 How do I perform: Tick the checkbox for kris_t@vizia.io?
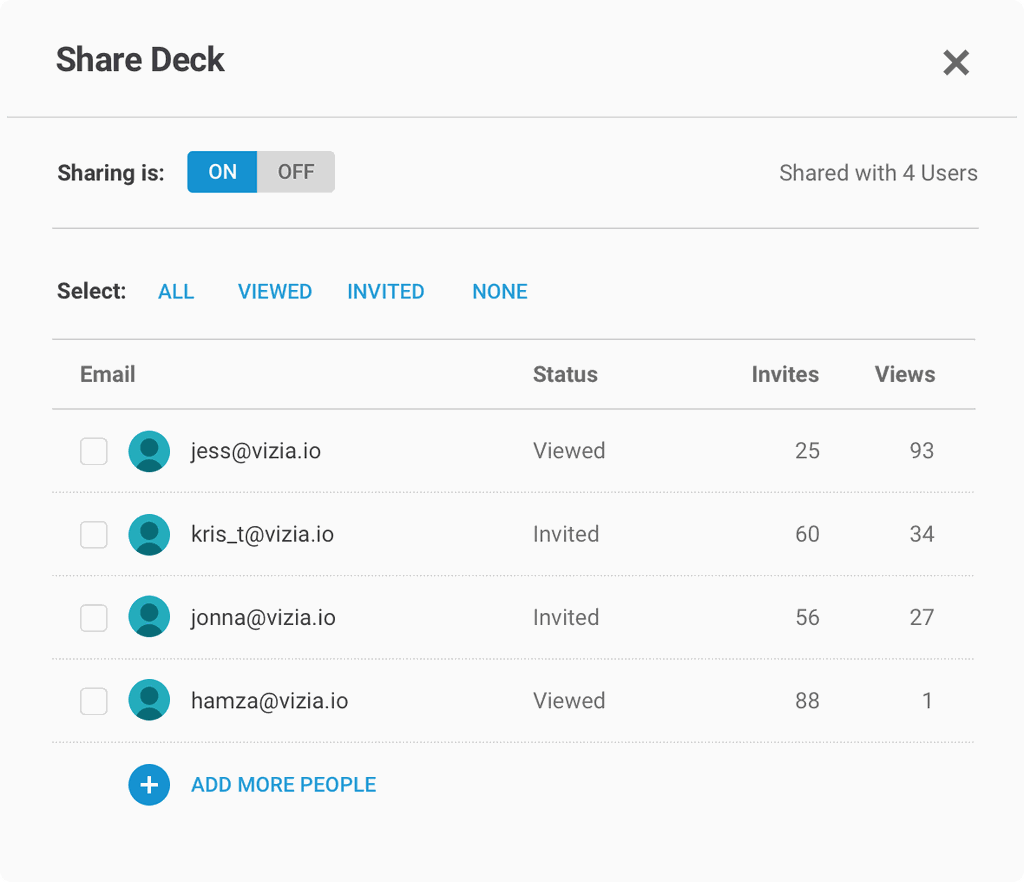pyautogui.click(x=94, y=535)
